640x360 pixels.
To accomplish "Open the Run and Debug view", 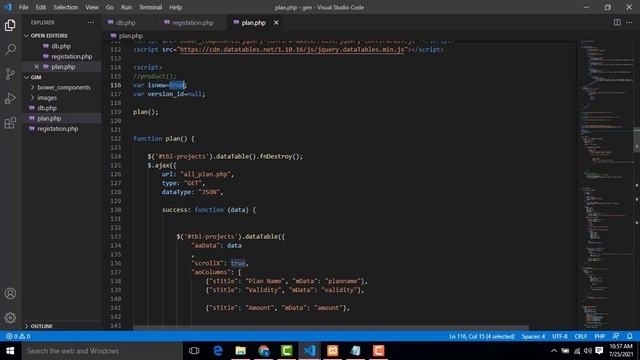I will pyautogui.click(x=10, y=98).
